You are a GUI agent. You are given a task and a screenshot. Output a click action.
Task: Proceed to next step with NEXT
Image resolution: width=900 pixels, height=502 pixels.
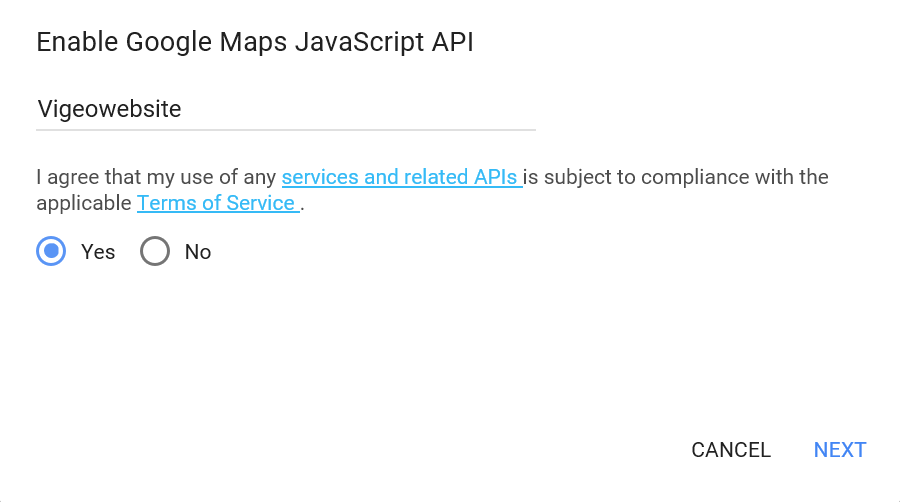(x=840, y=450)
